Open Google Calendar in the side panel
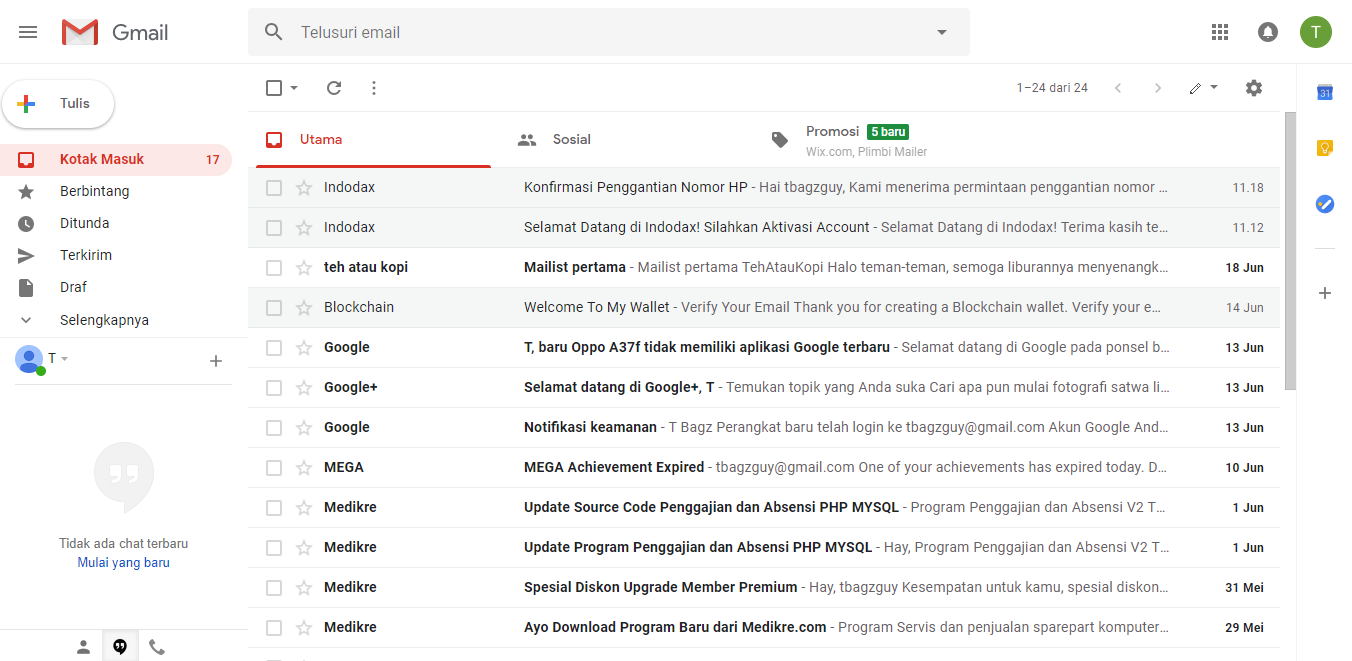 coord(1324,92)
